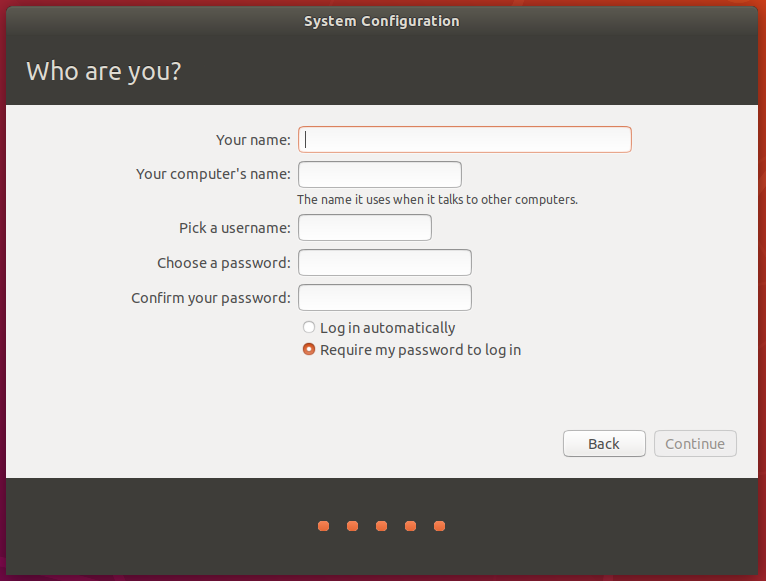
Task: Click the first orange progress dot
Action: (x=323, y=526)
